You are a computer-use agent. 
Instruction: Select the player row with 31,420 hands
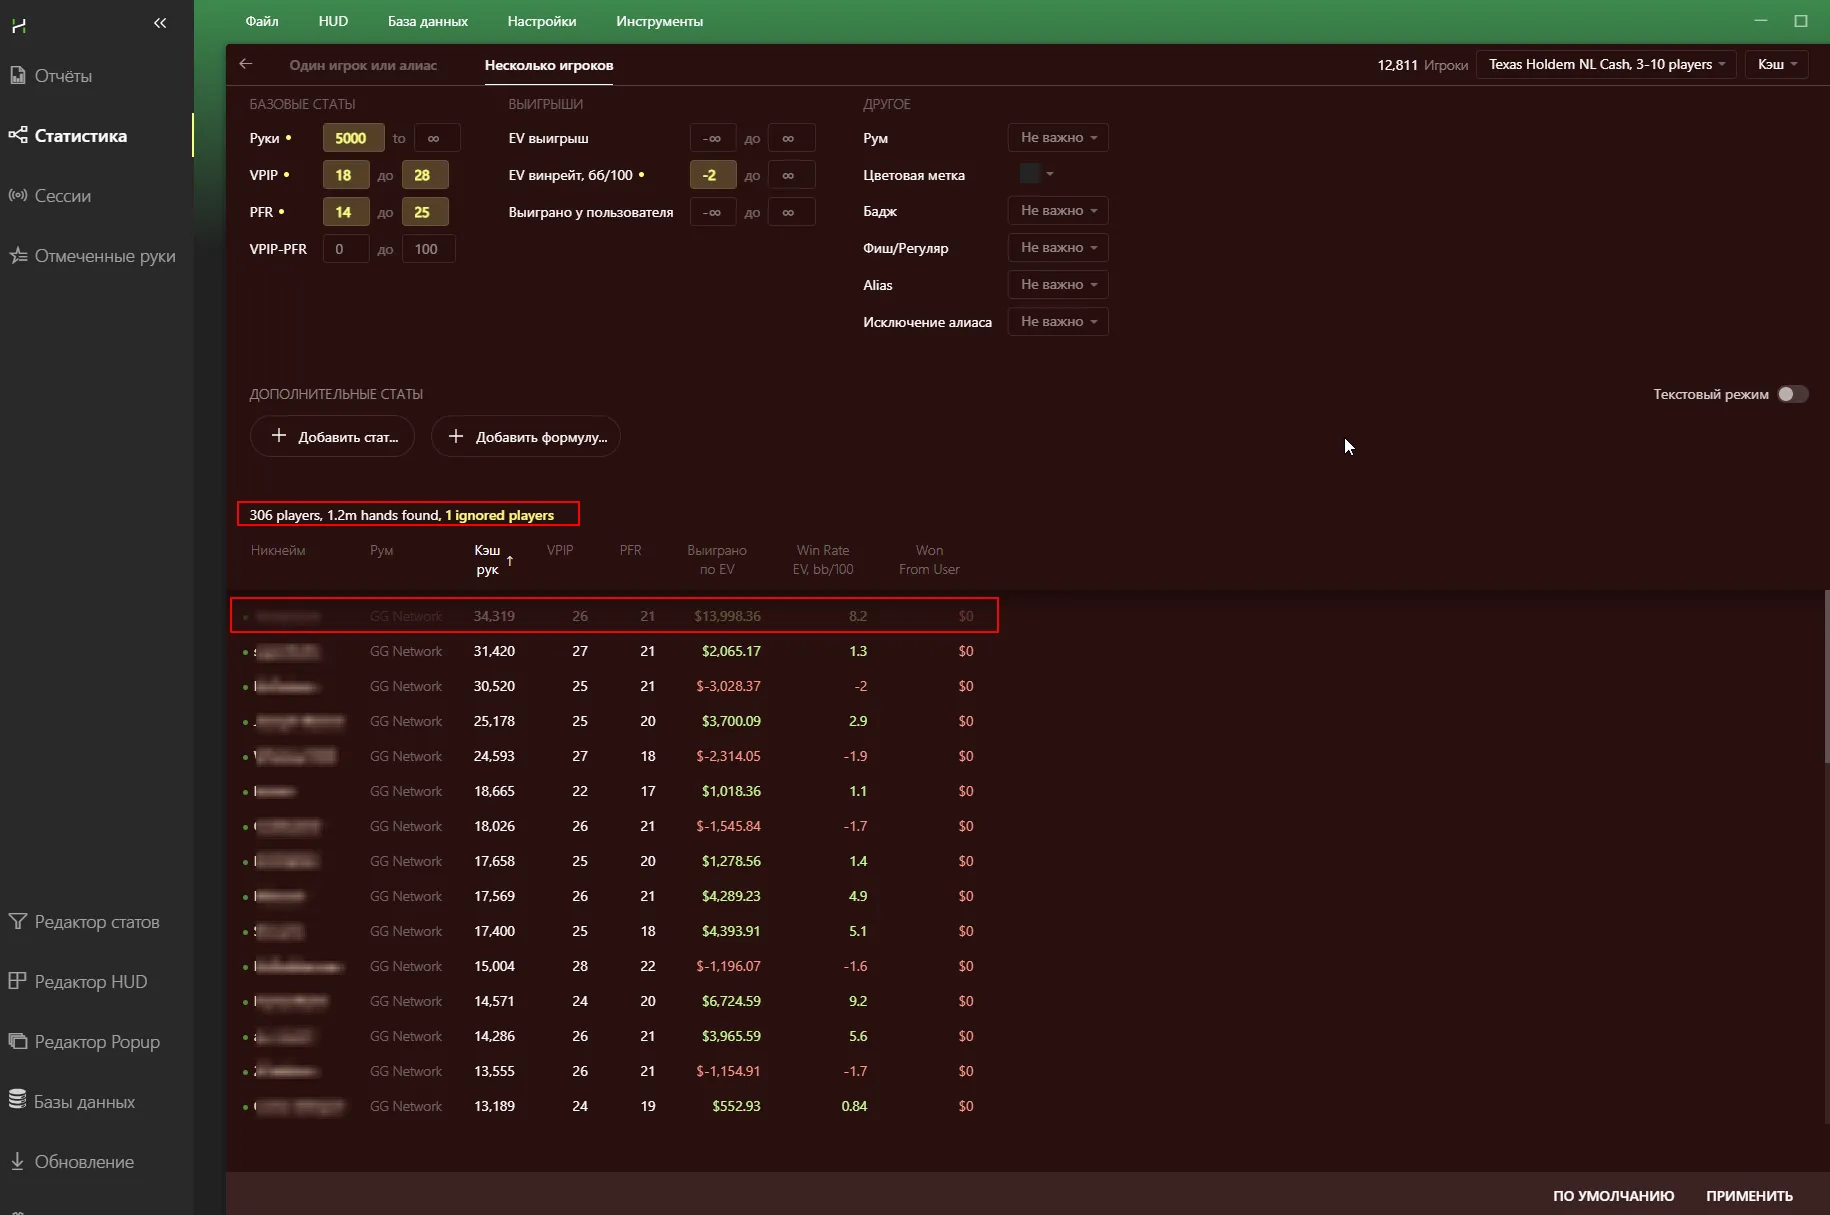(x=614, y=651)
